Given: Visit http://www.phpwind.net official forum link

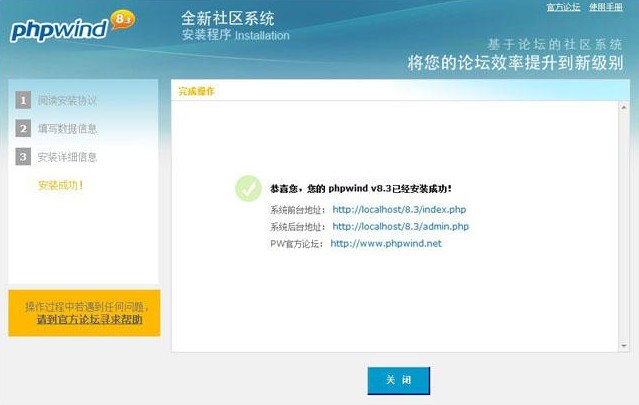Looking at the screenshot, I should (386, 244).
